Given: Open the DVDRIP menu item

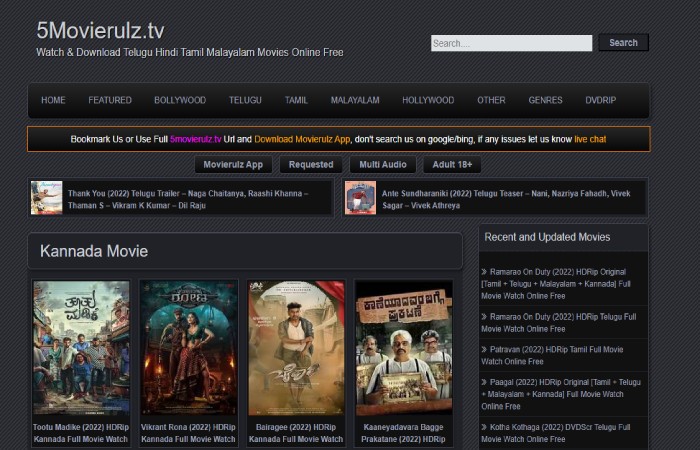Looking at the screenshot, I should tap(601, 100).
